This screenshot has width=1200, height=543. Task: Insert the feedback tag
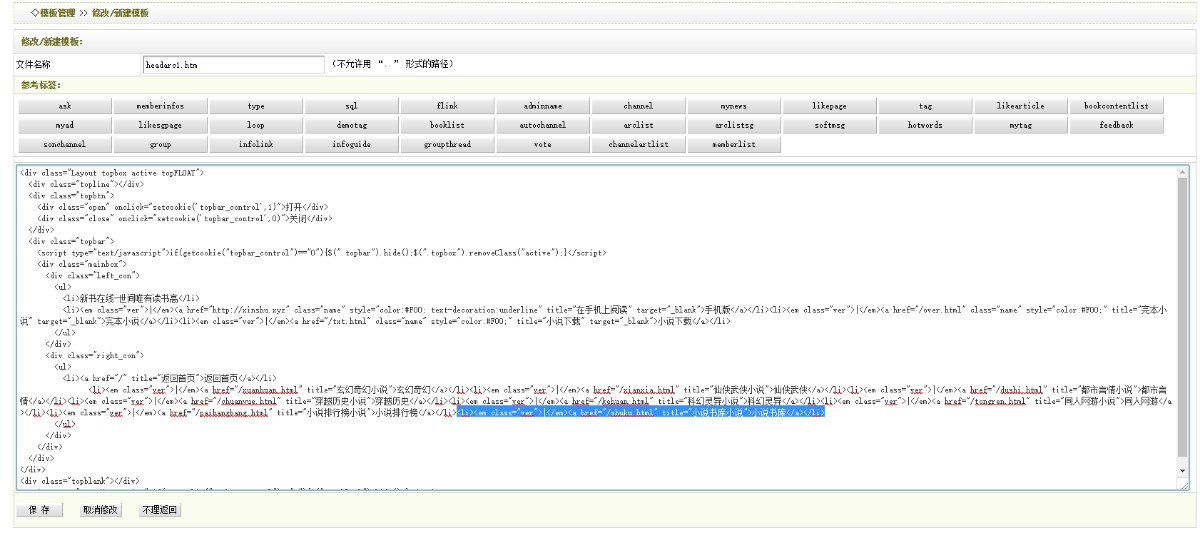click(x=1117, y=125)
